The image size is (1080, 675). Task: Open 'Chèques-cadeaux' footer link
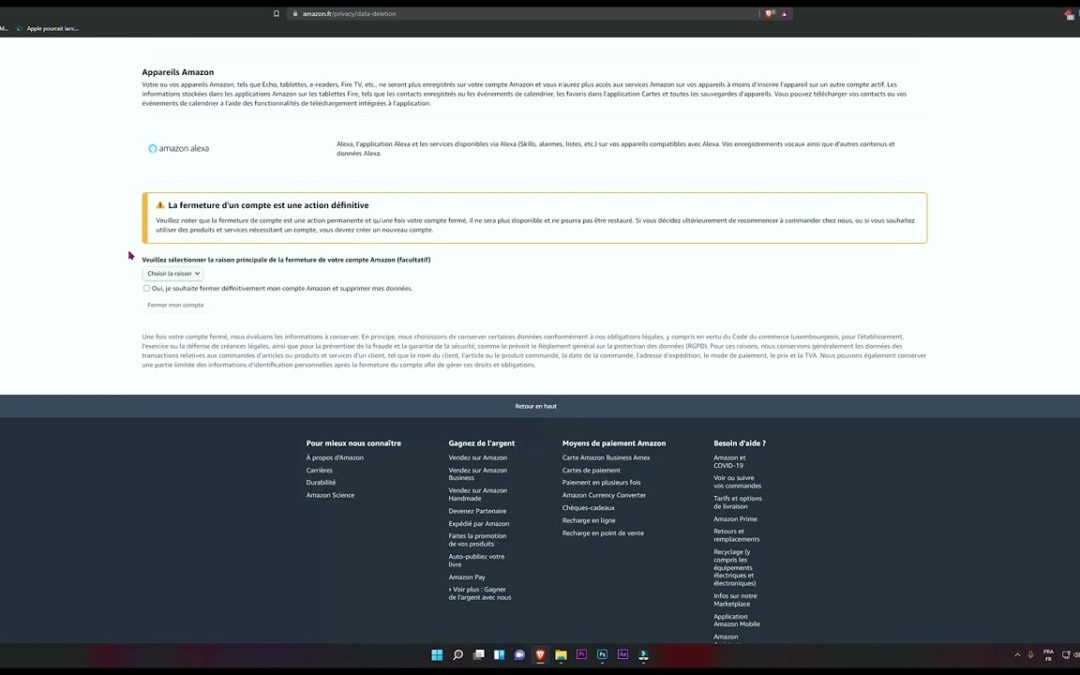(588, 508)
